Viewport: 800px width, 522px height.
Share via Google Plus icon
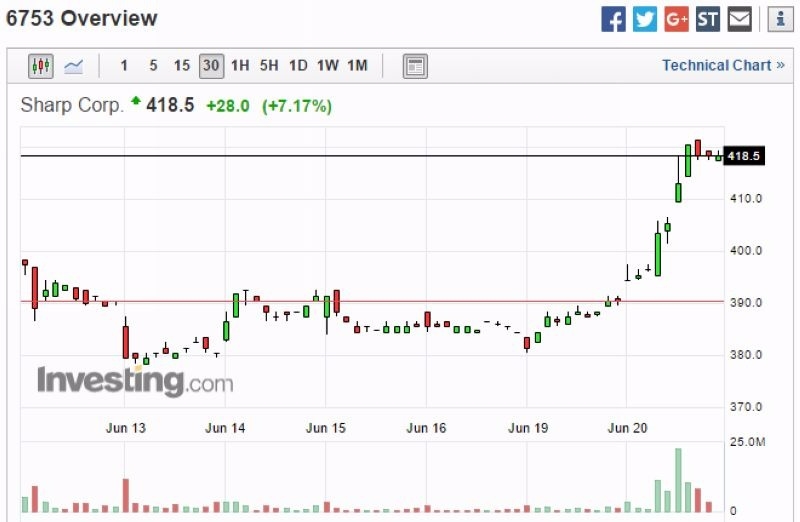(x=677, y=19)
